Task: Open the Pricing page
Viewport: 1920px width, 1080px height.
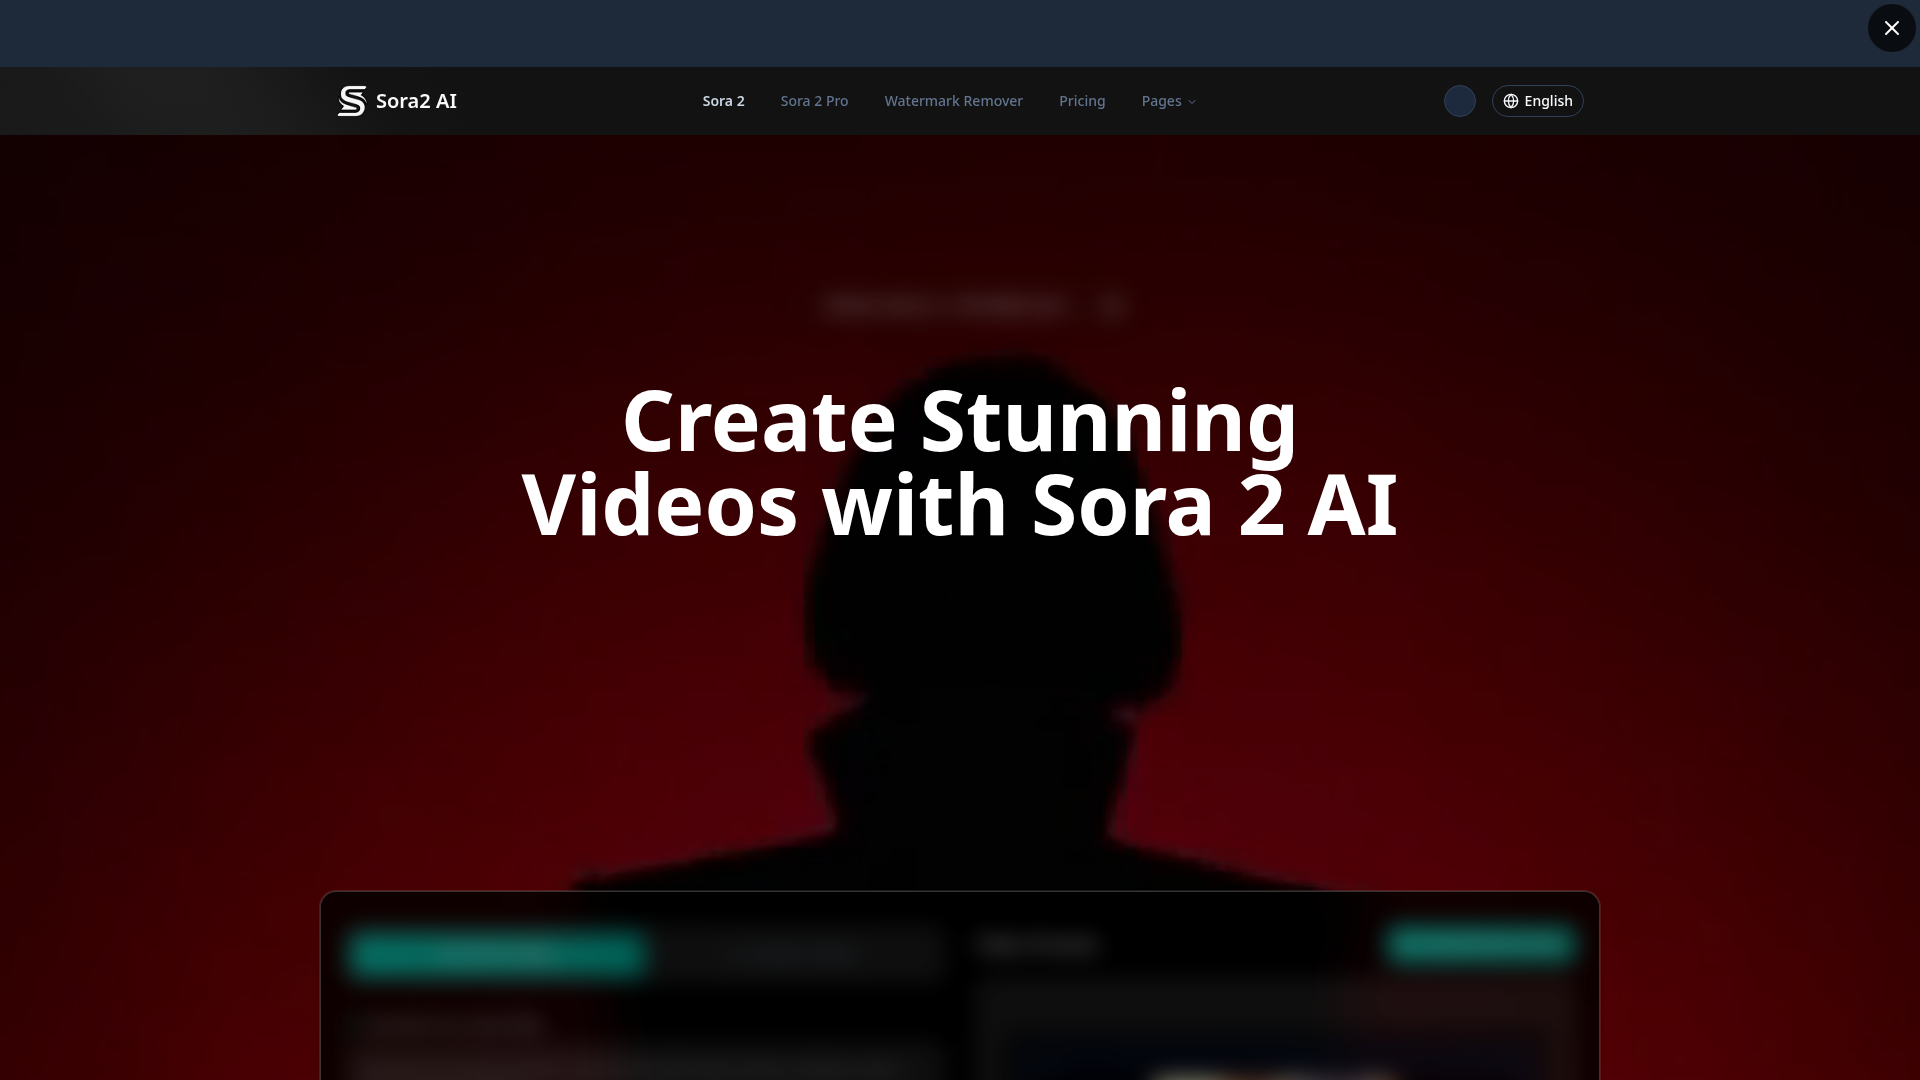Action: click(1082, 101)
